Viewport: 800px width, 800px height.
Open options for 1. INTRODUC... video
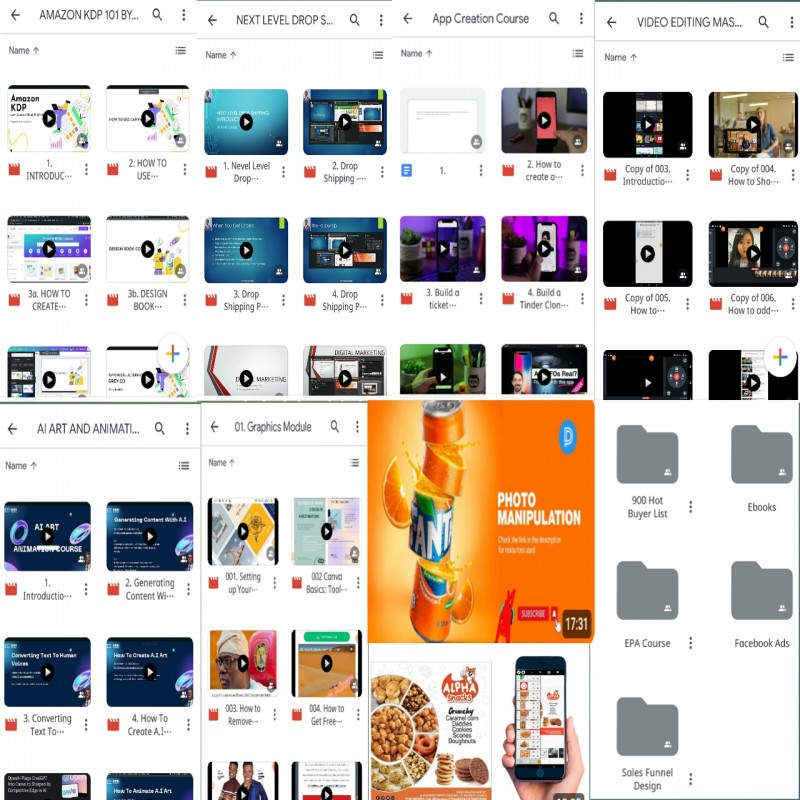click(86, 169)
